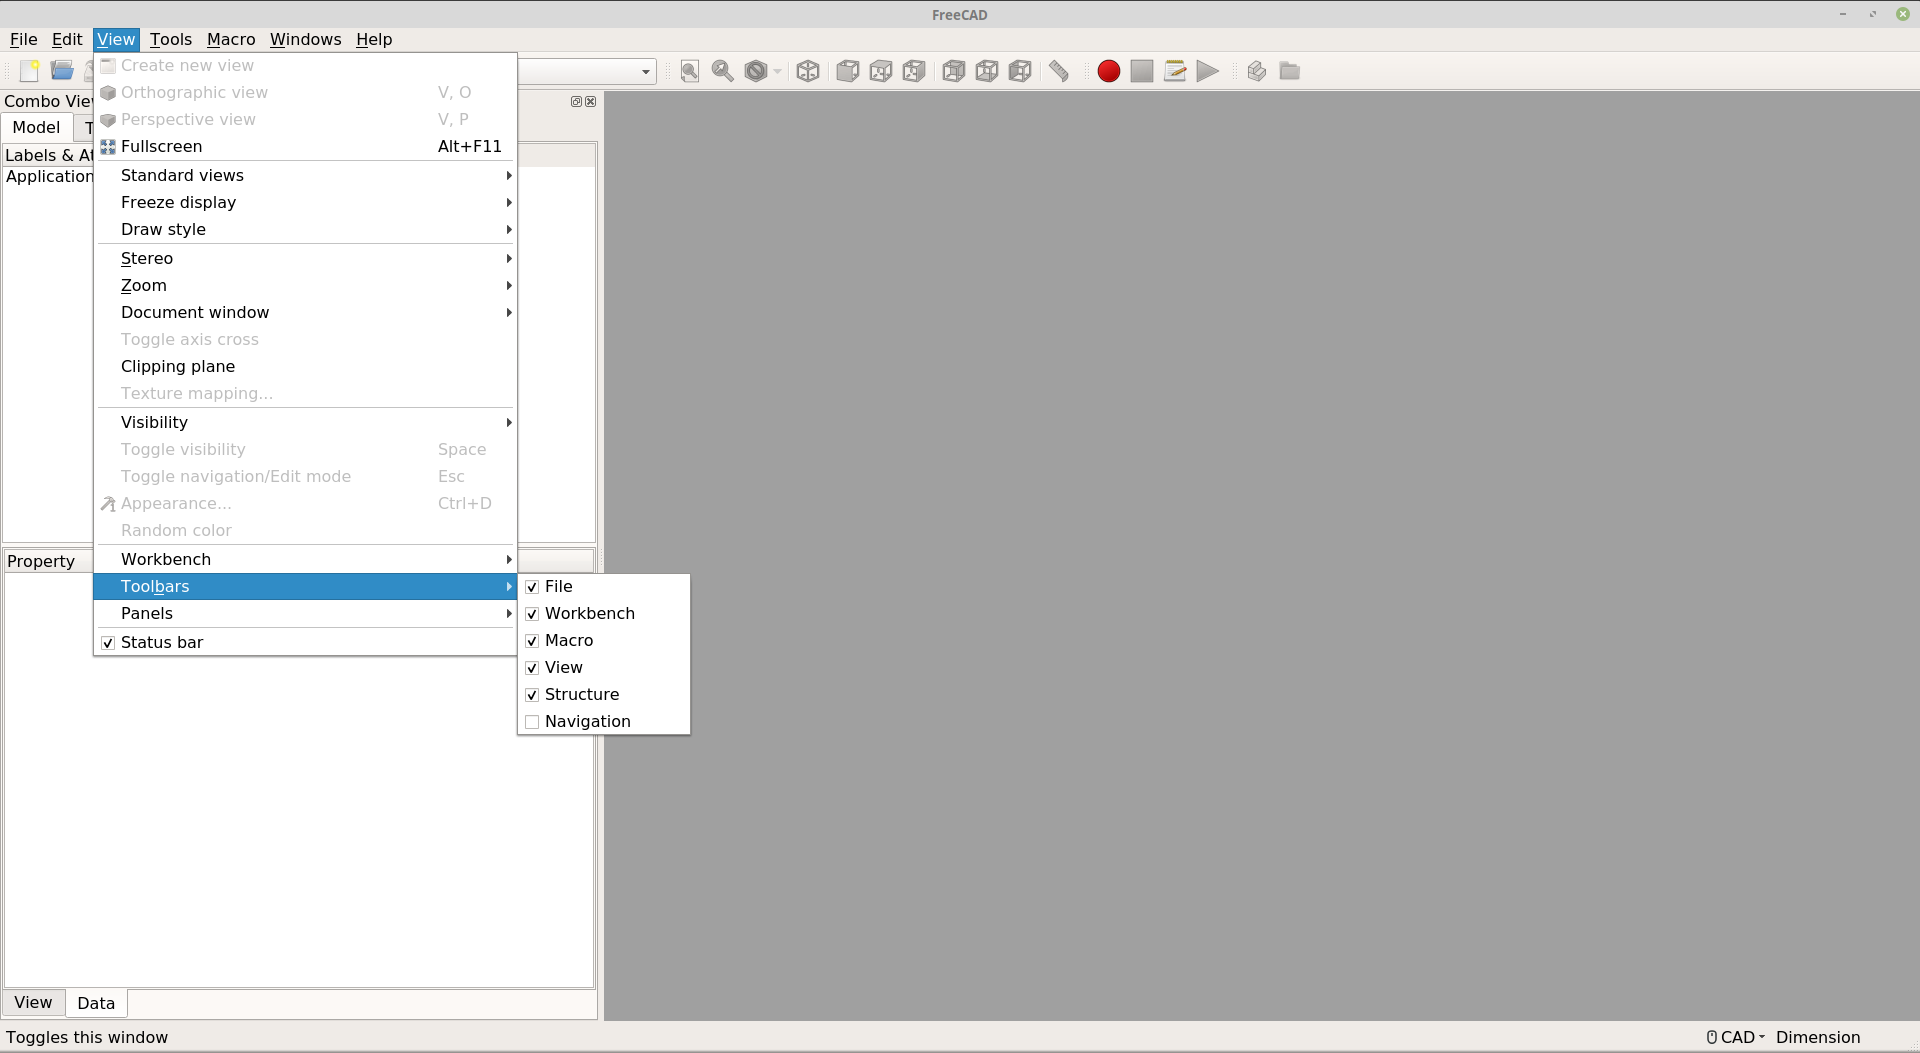Screen dimensions: 1920x1053
Task: Open the workbench selector combo box
Action: [x=587, y=71]
